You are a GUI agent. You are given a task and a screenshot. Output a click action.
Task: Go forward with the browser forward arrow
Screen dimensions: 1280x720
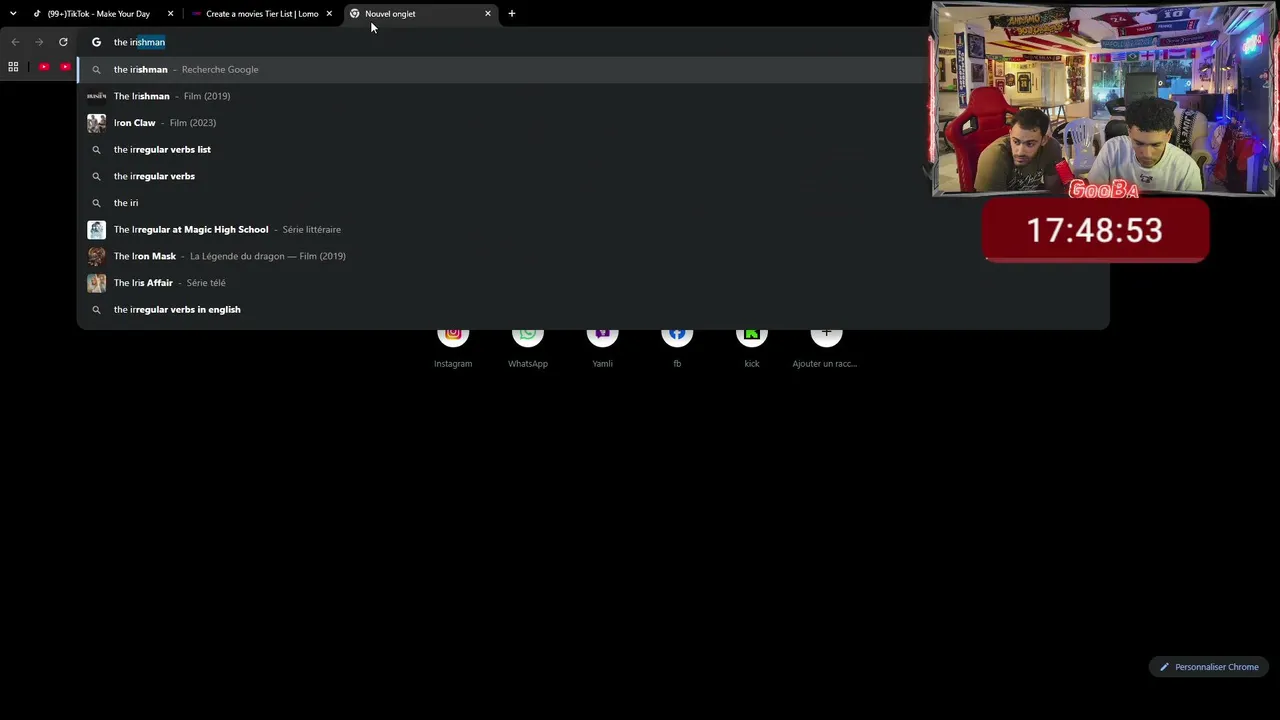(x=39, y=42)
